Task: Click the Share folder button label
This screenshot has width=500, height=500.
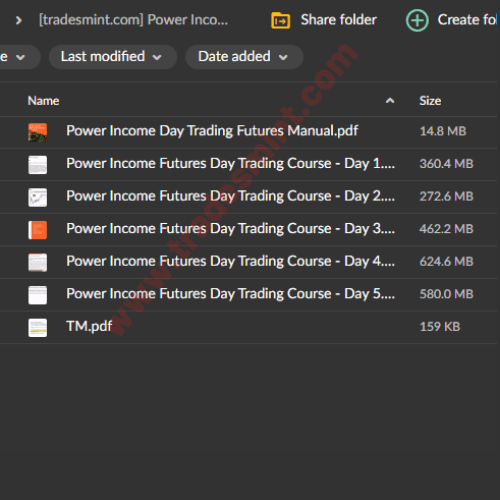Action: [338, 20]
